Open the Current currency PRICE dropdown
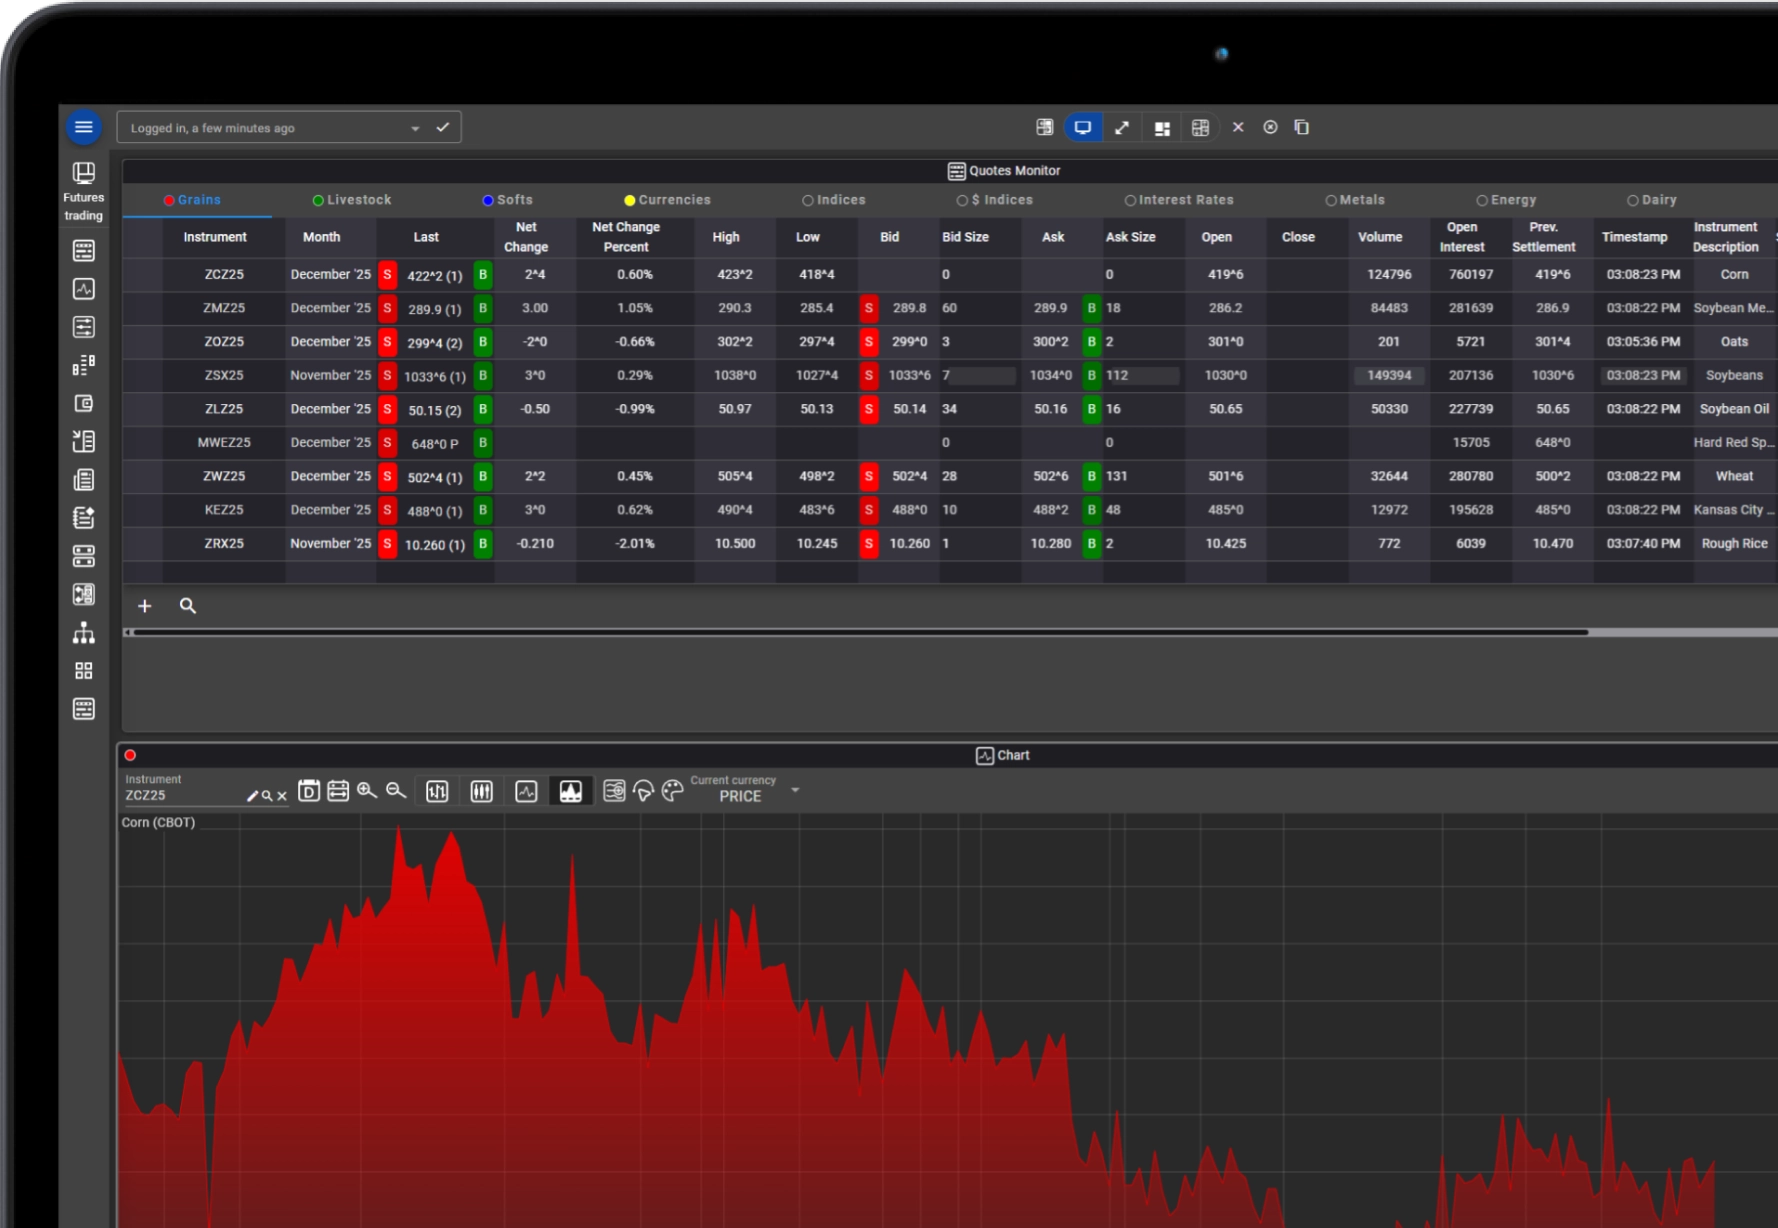The width and height of the screenshot is (1778, 1228). click(x=794, y=790)
